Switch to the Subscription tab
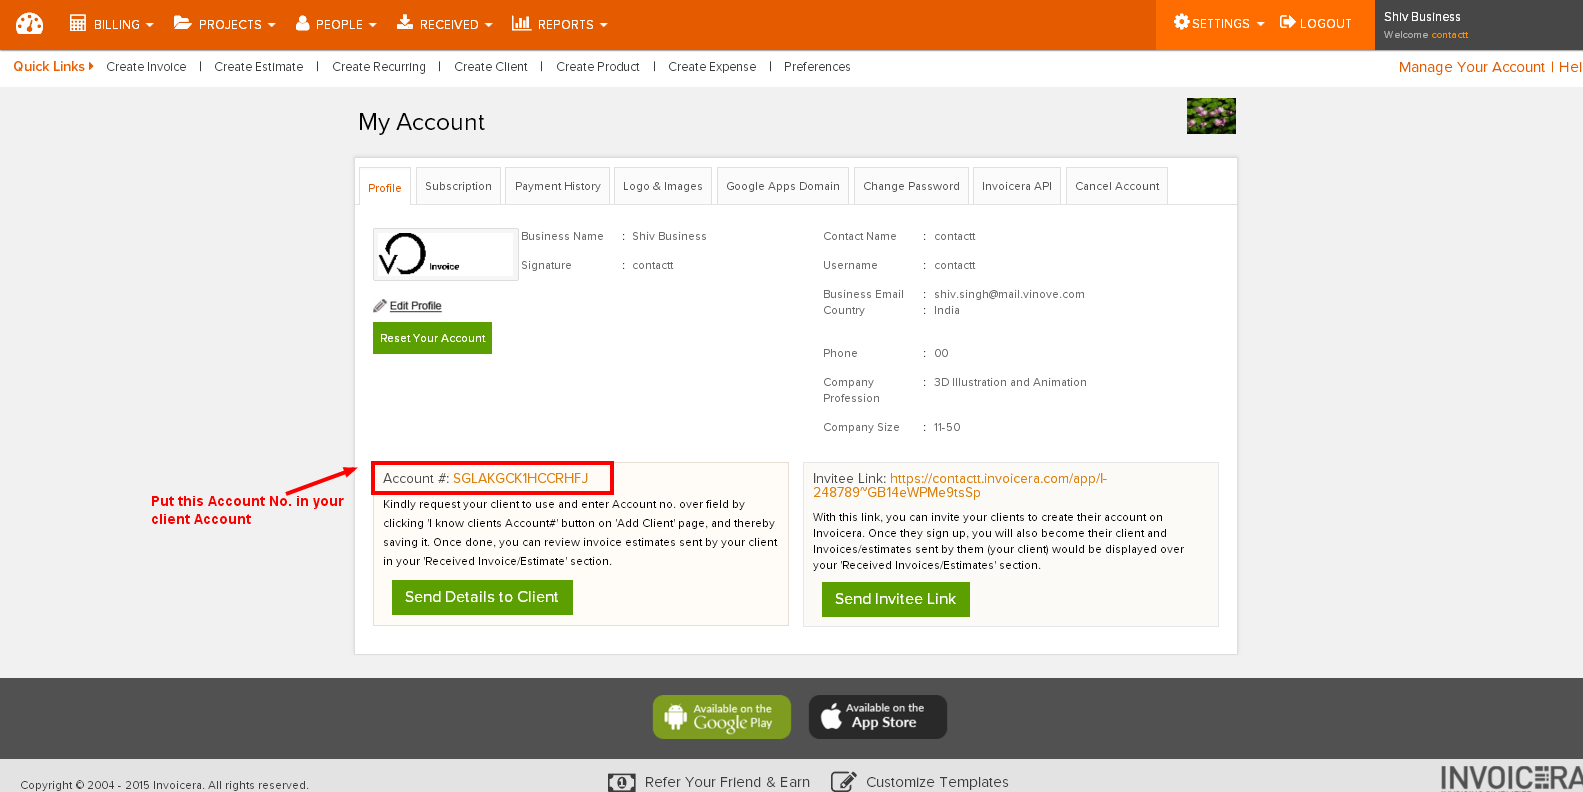The image size is (1583, 792). click(x=458, y=186)
